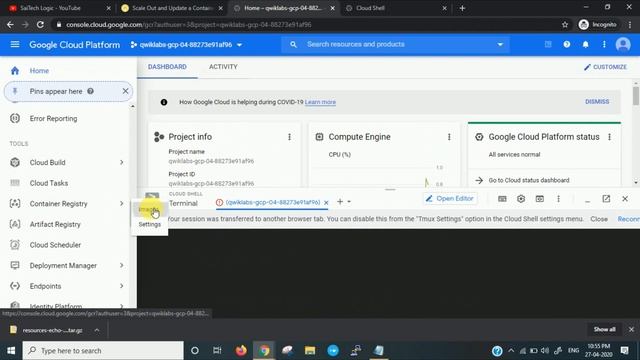The image size is (640, 360).
Task: Open Endpoints in sidebar
Action: point(45,286)
